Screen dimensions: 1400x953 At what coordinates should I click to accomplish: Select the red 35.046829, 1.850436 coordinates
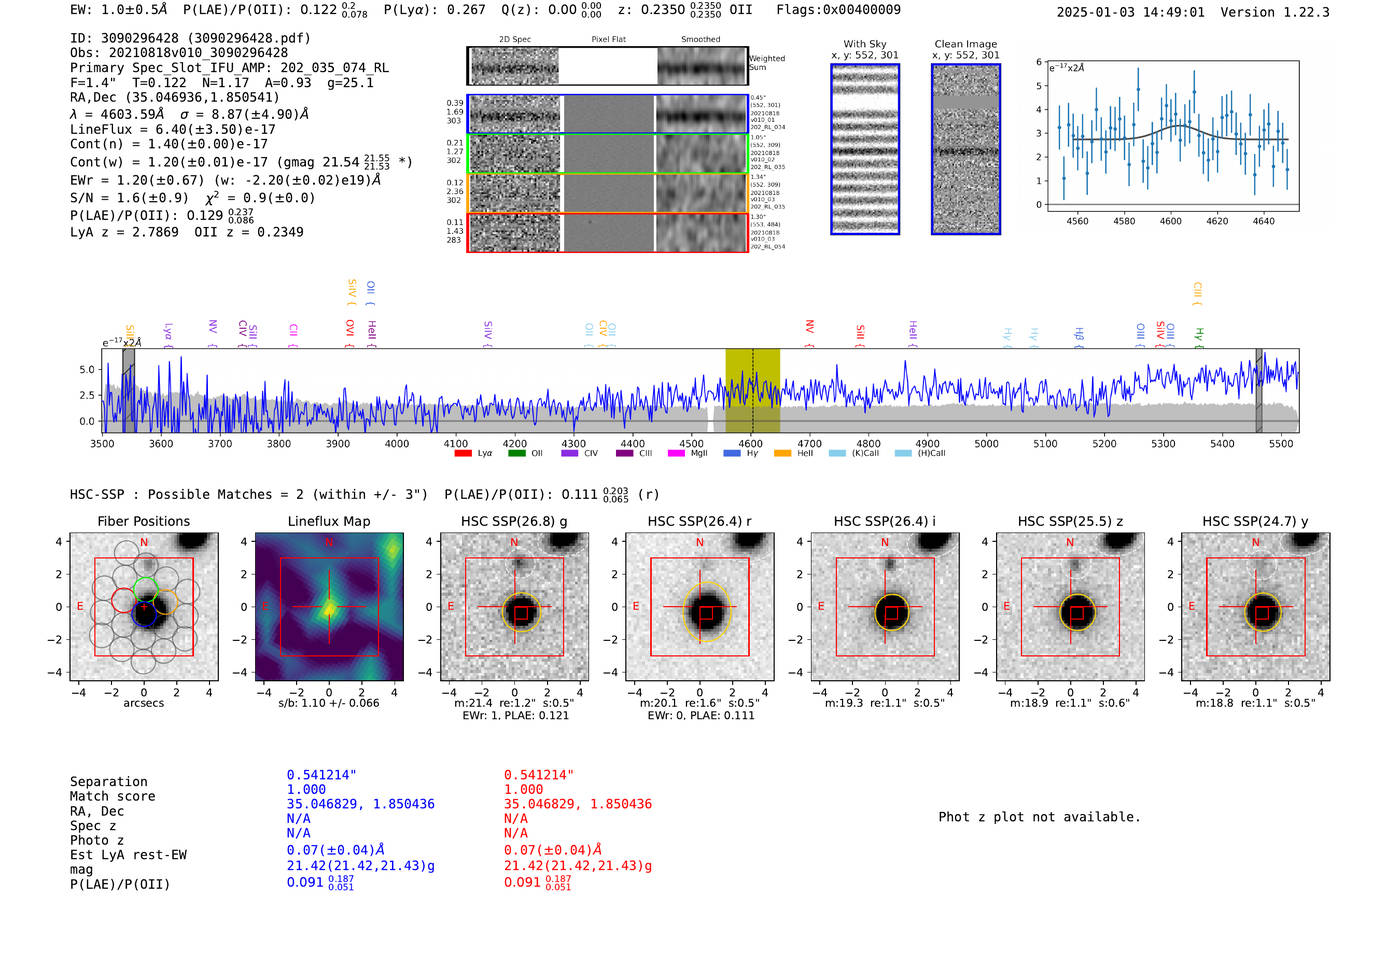(x=578, y=804)
